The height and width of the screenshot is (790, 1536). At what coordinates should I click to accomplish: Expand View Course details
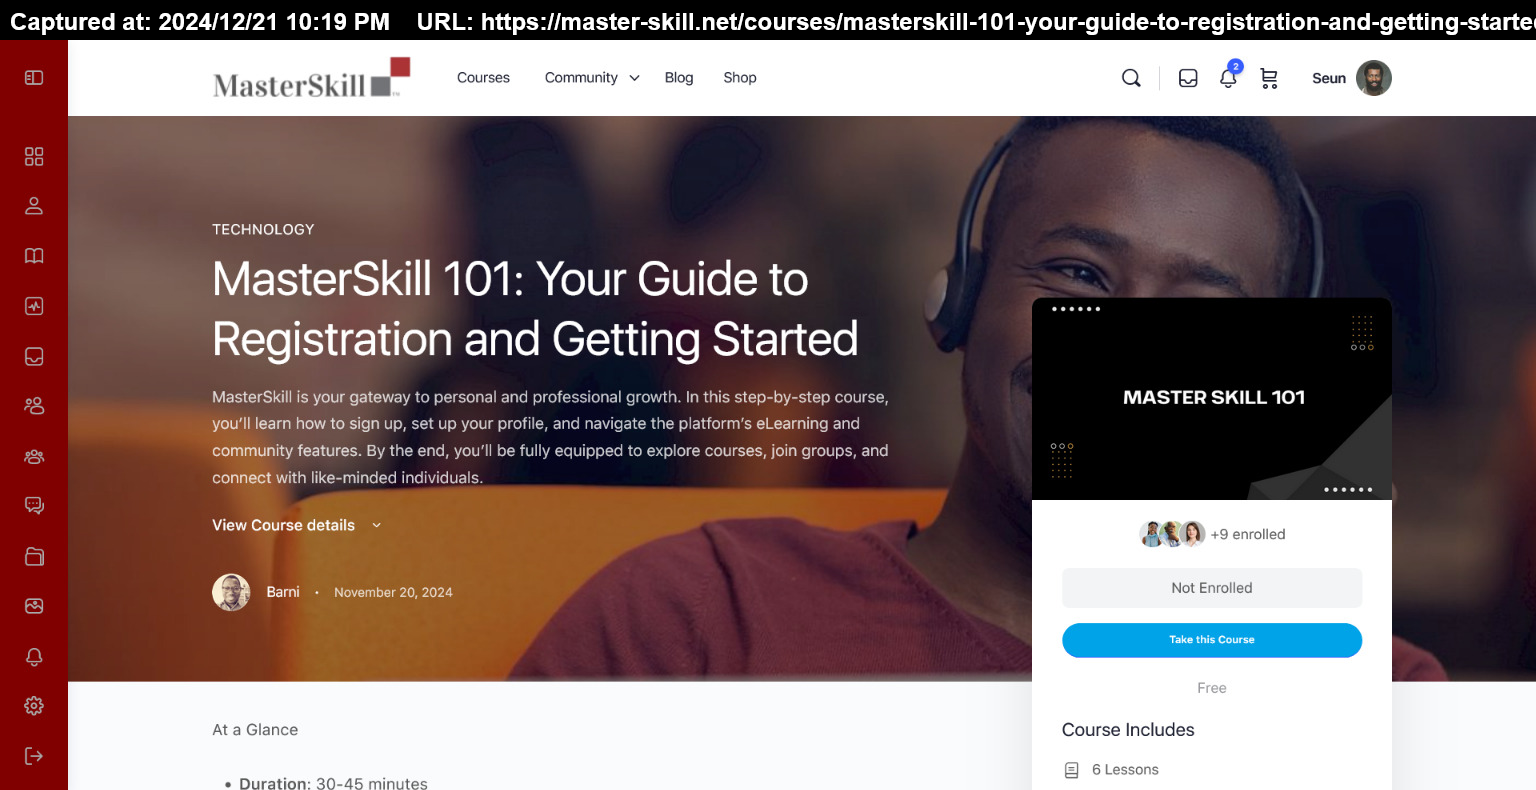[296, 525]
